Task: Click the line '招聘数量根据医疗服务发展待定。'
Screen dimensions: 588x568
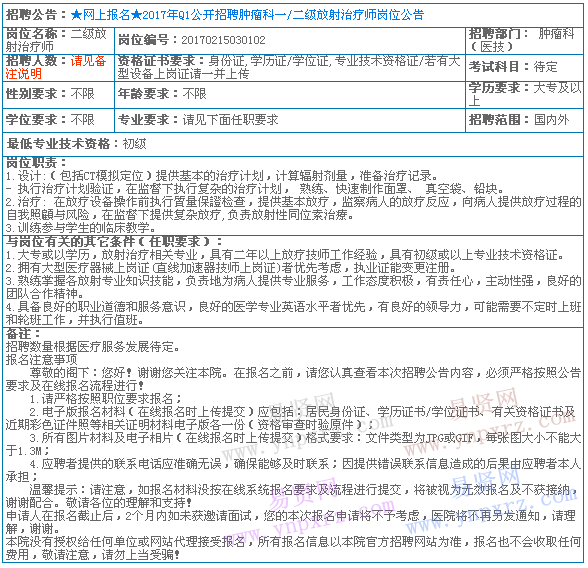Action: [93, 346]
